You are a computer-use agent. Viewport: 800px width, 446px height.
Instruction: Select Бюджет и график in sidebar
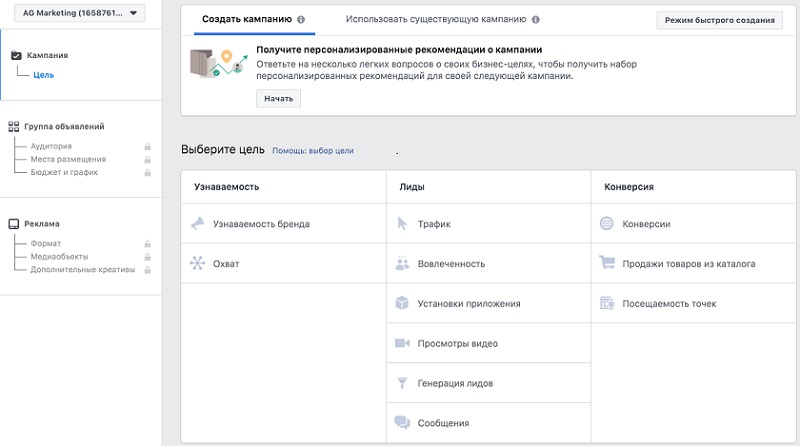click(64, 172)
